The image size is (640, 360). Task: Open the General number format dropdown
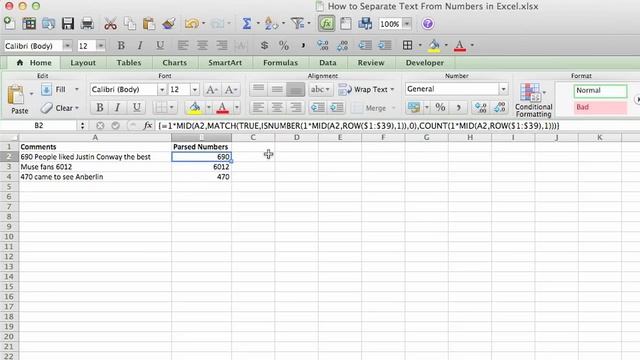tap(503, 89)
